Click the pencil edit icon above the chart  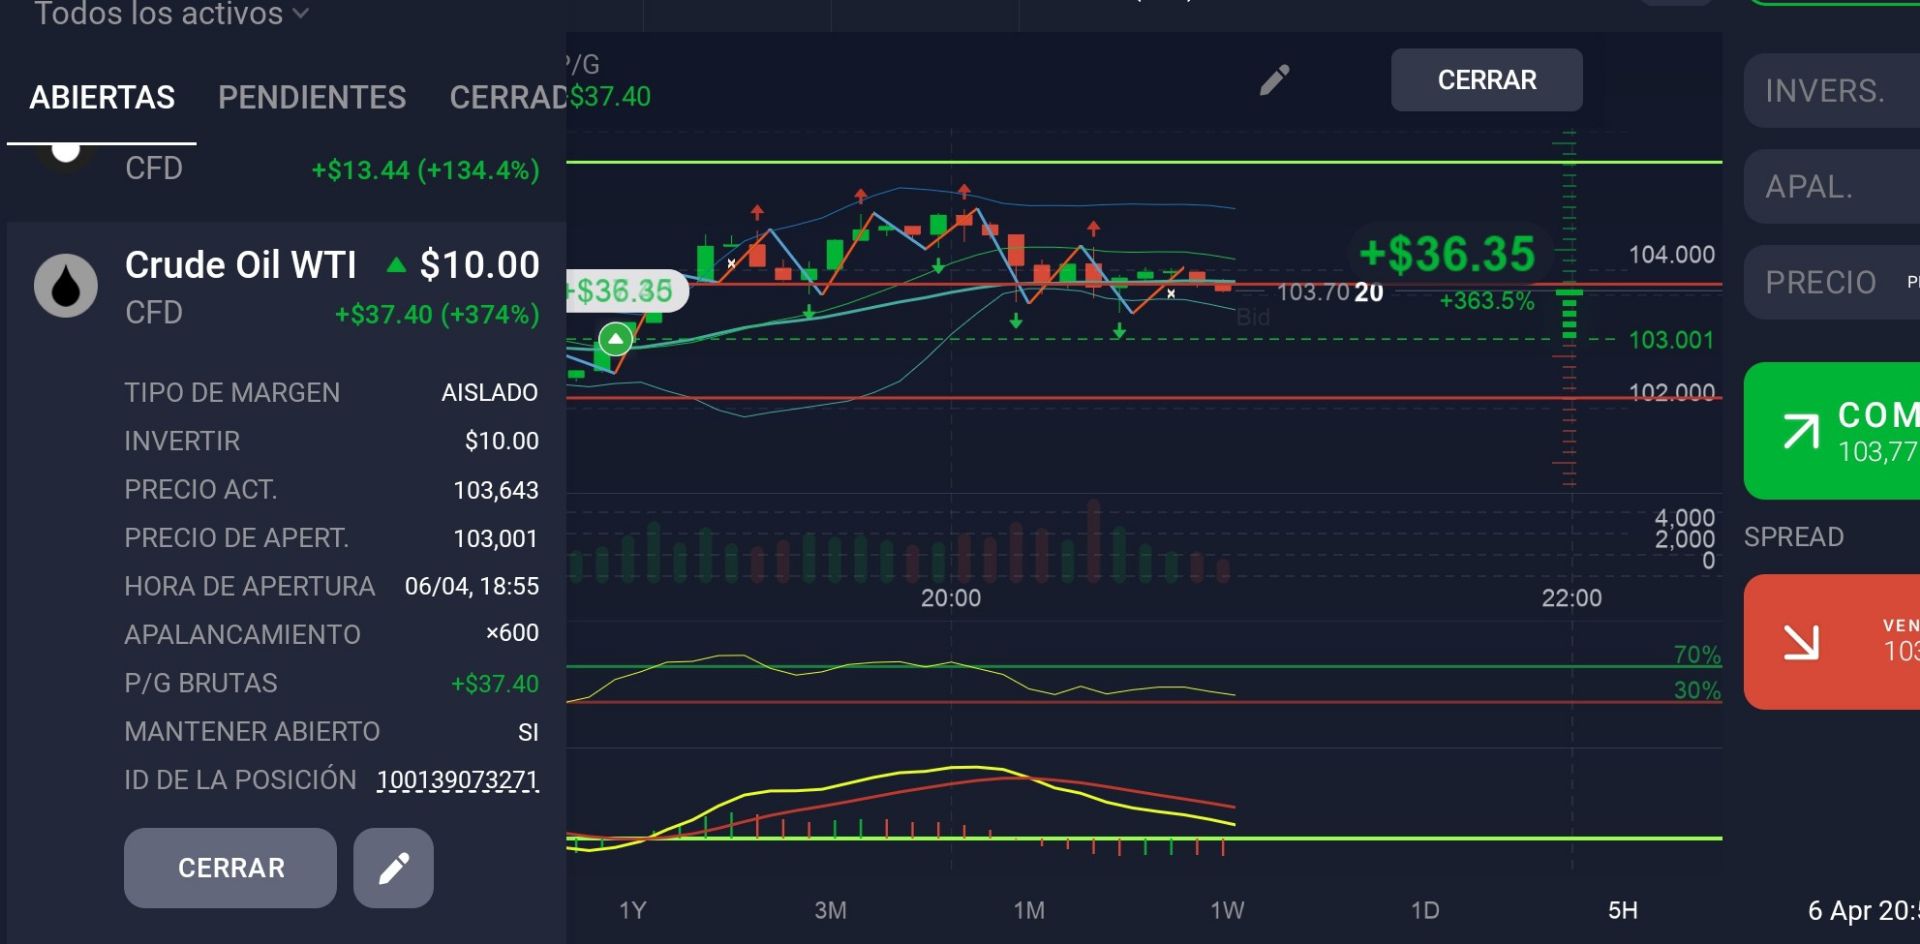tap(1274, 80)
